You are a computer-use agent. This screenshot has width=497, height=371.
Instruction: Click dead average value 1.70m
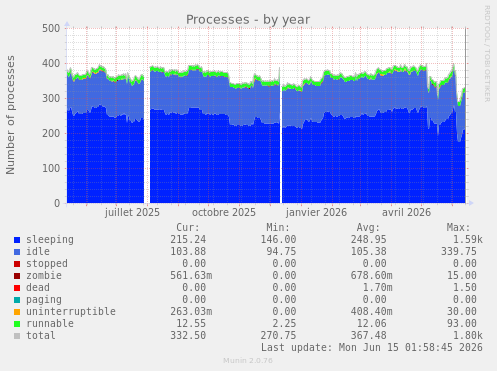coord(378,288)
